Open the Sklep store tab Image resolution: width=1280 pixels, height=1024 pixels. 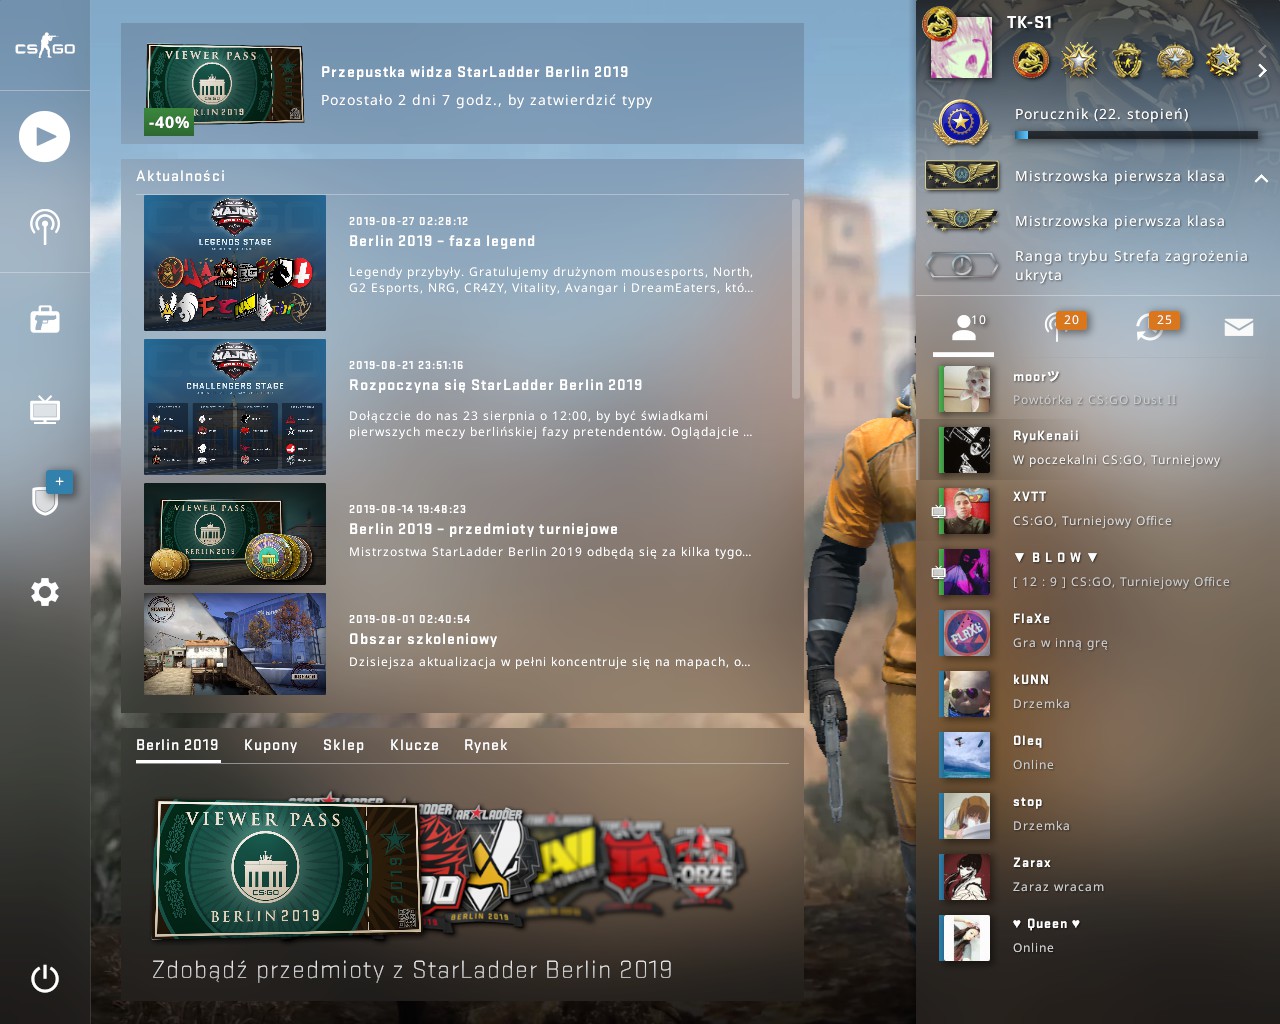pyautogui.click(x=344, y=745)
